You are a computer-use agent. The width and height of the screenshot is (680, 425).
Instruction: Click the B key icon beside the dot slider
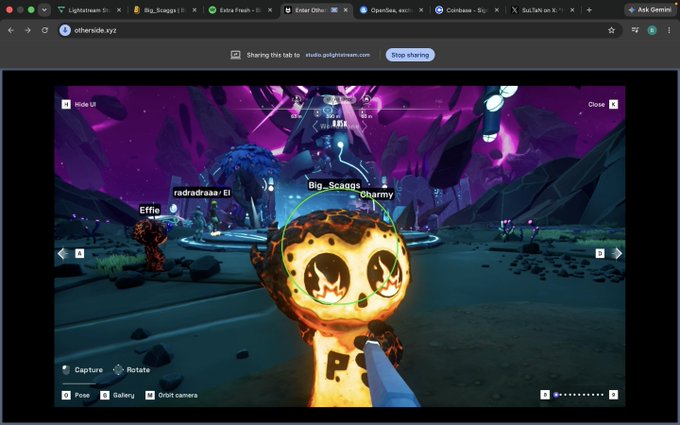(x=545, y=395)
